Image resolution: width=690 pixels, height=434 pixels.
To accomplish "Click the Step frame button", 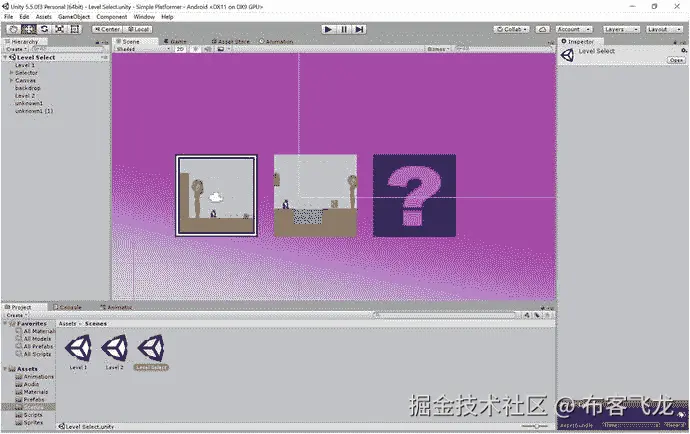I will point(359,29).
